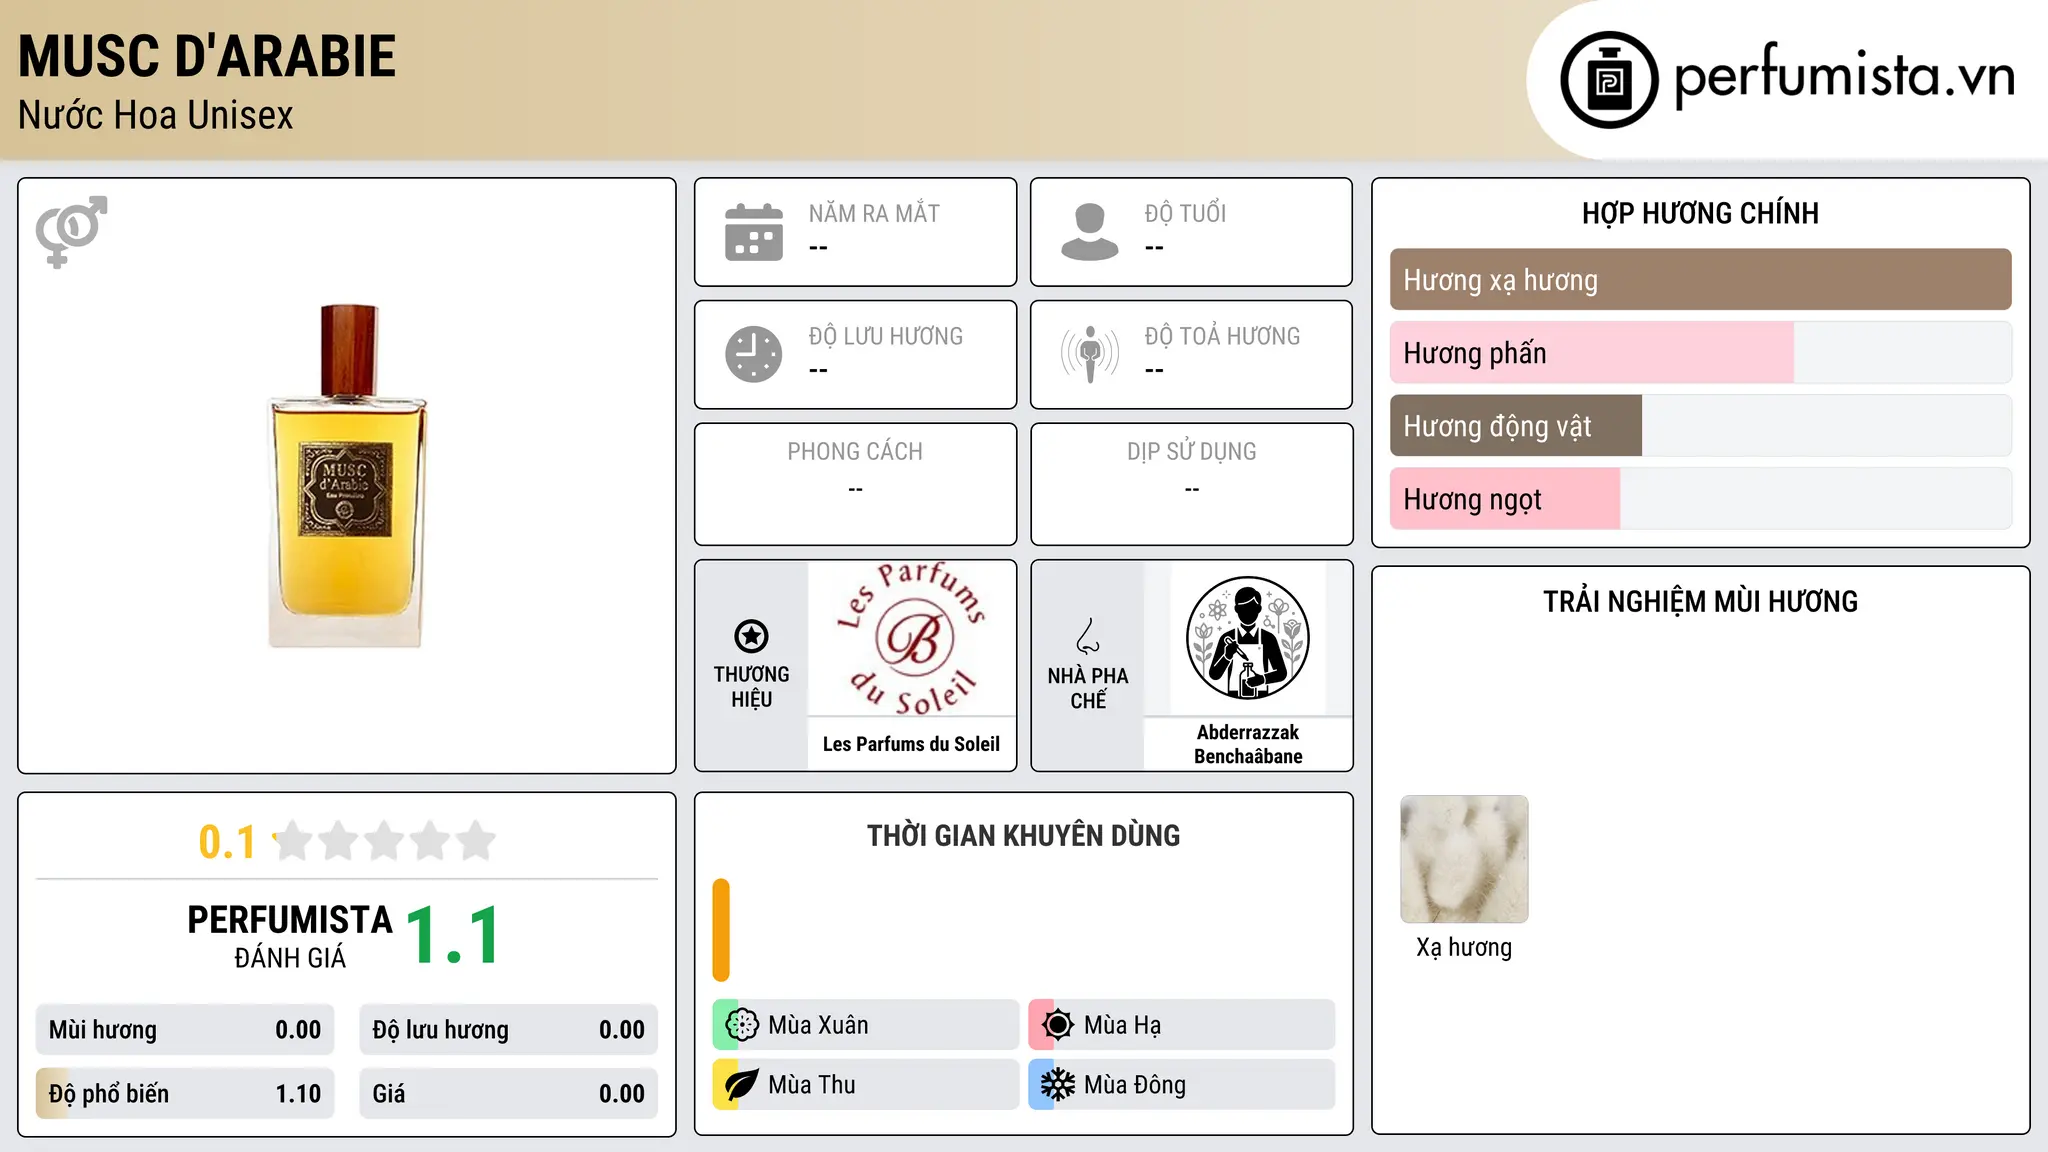This screenshot has width=2048, height=1152.
Task: Click the spring flower icon
Action: click(x=742, y=1025)
